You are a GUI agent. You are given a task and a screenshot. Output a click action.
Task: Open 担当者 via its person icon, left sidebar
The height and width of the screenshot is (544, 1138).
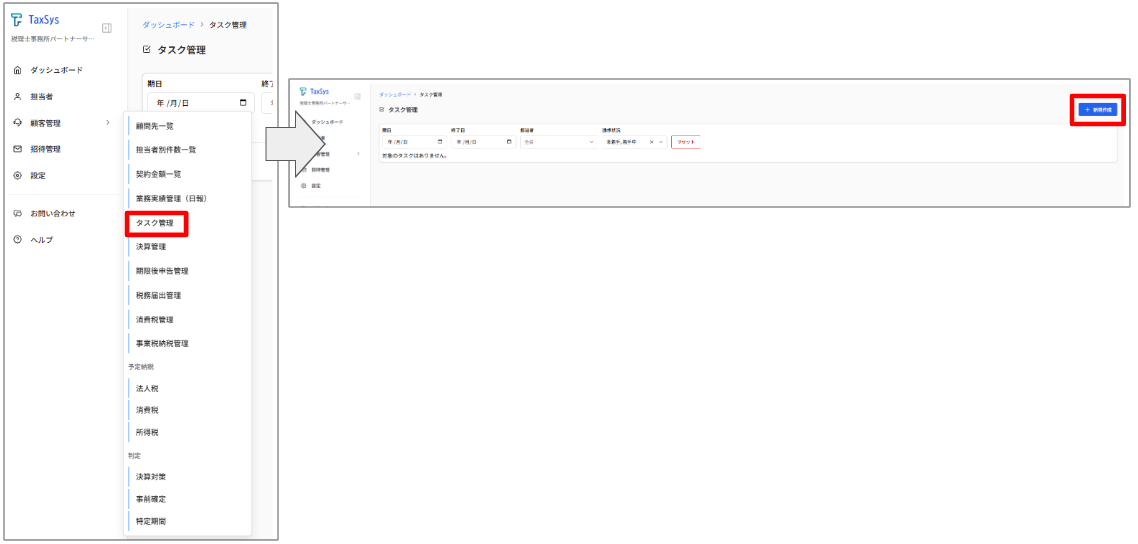tap(17, 96)
